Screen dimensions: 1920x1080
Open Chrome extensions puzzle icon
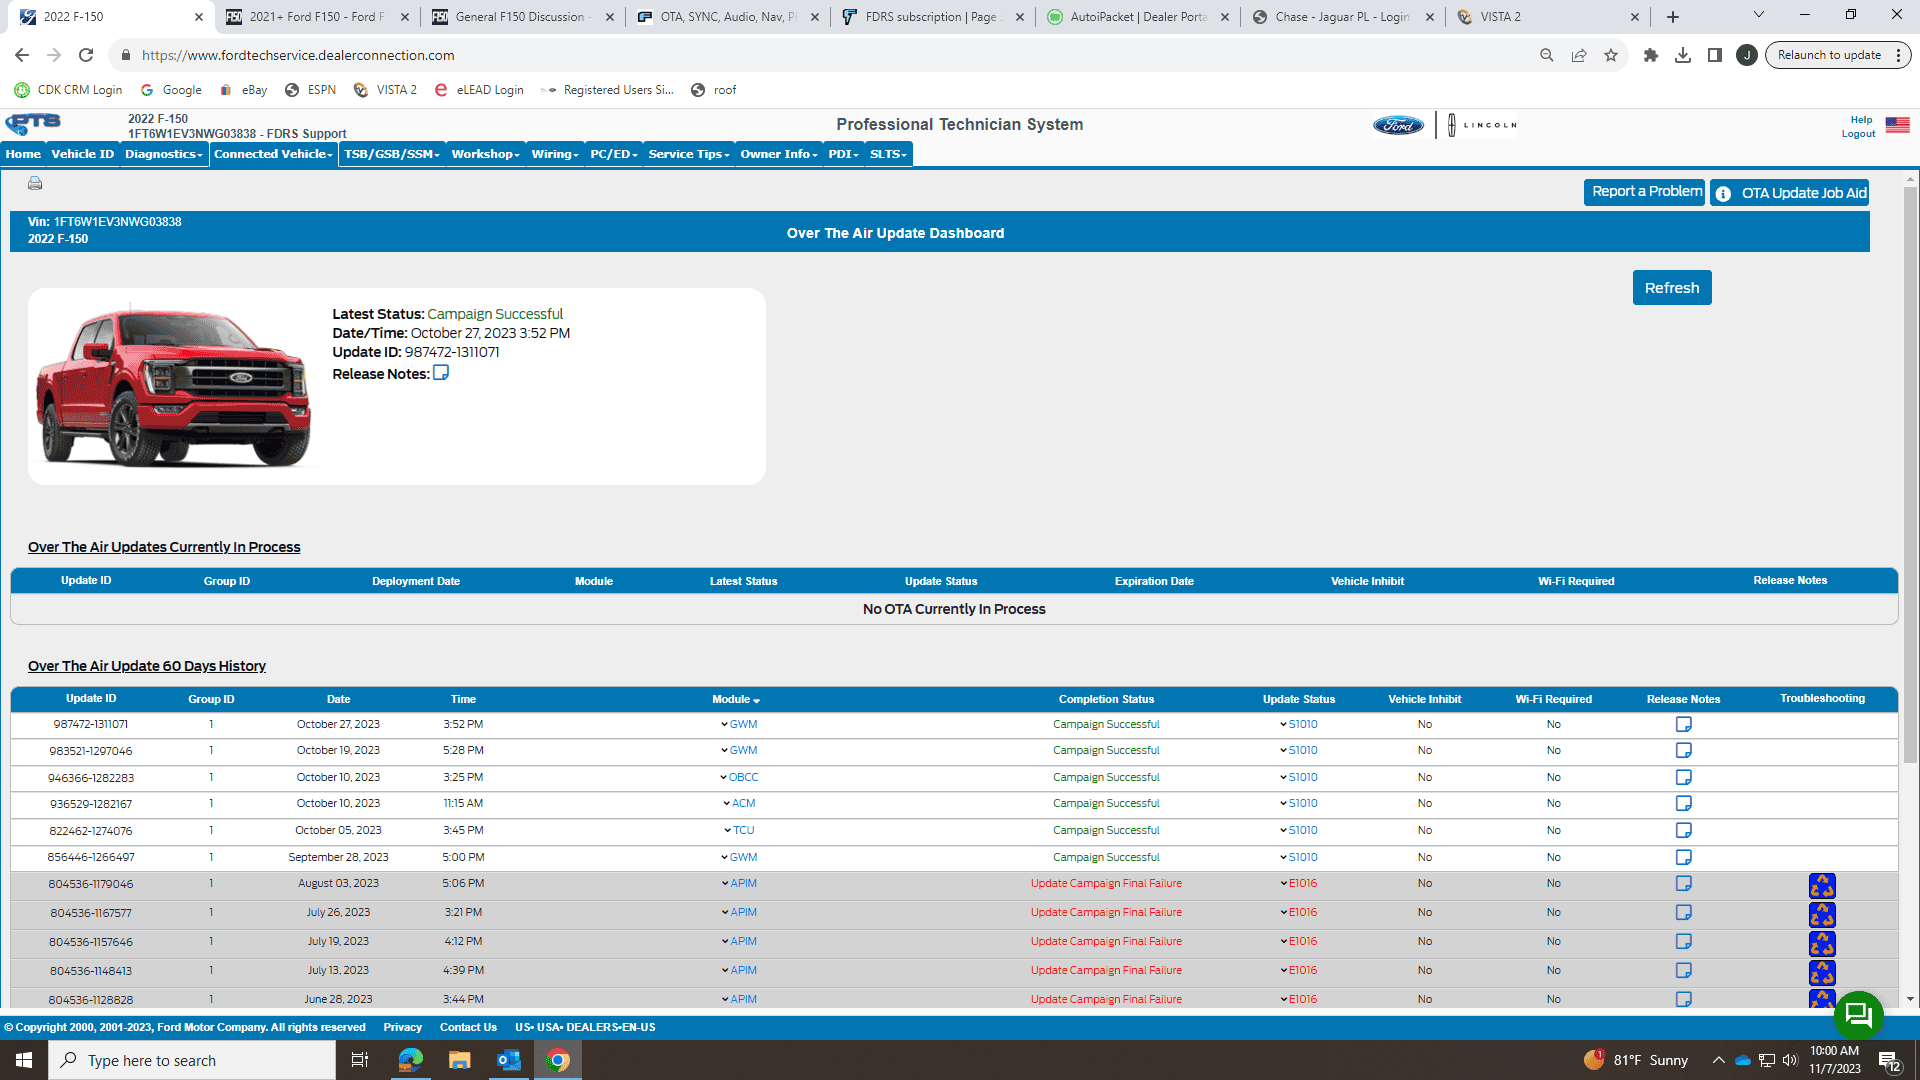(1650, 56)
